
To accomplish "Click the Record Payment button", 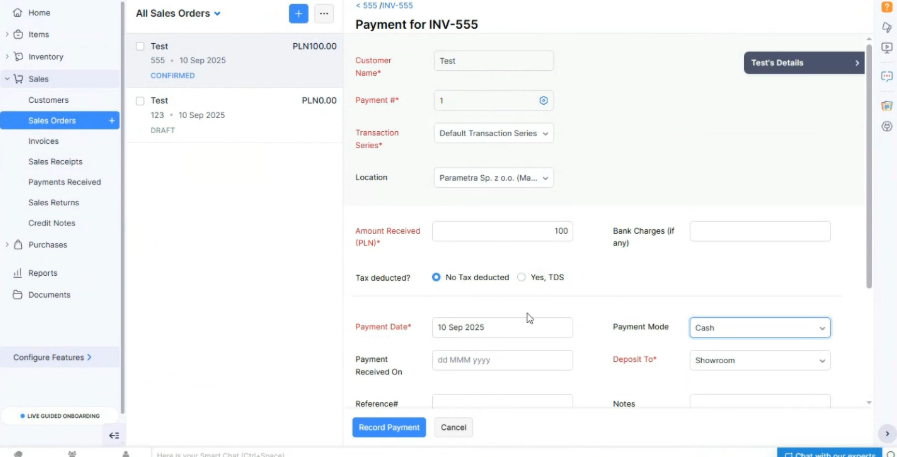I will coord(389,427).
